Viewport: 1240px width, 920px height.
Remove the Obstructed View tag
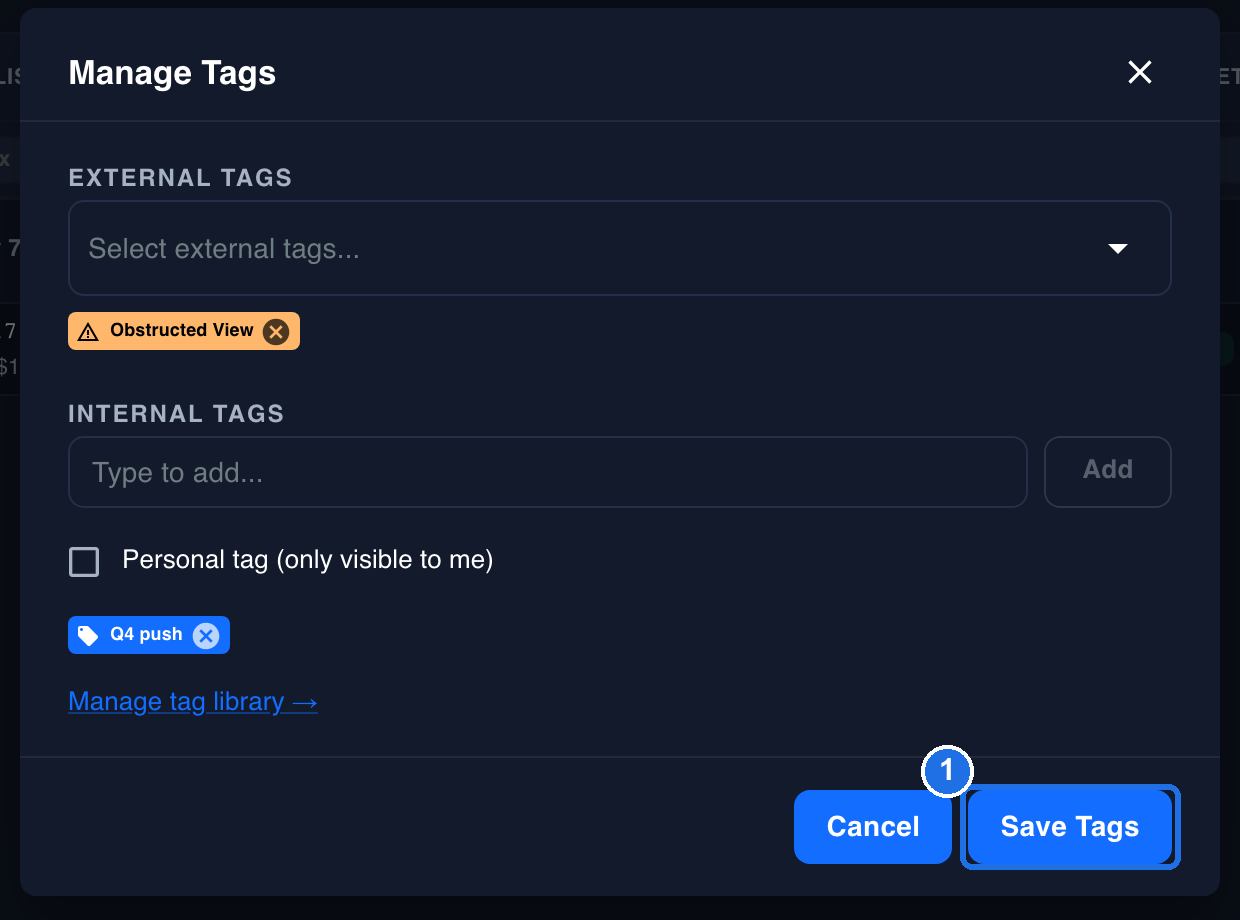tap(276, 331)
